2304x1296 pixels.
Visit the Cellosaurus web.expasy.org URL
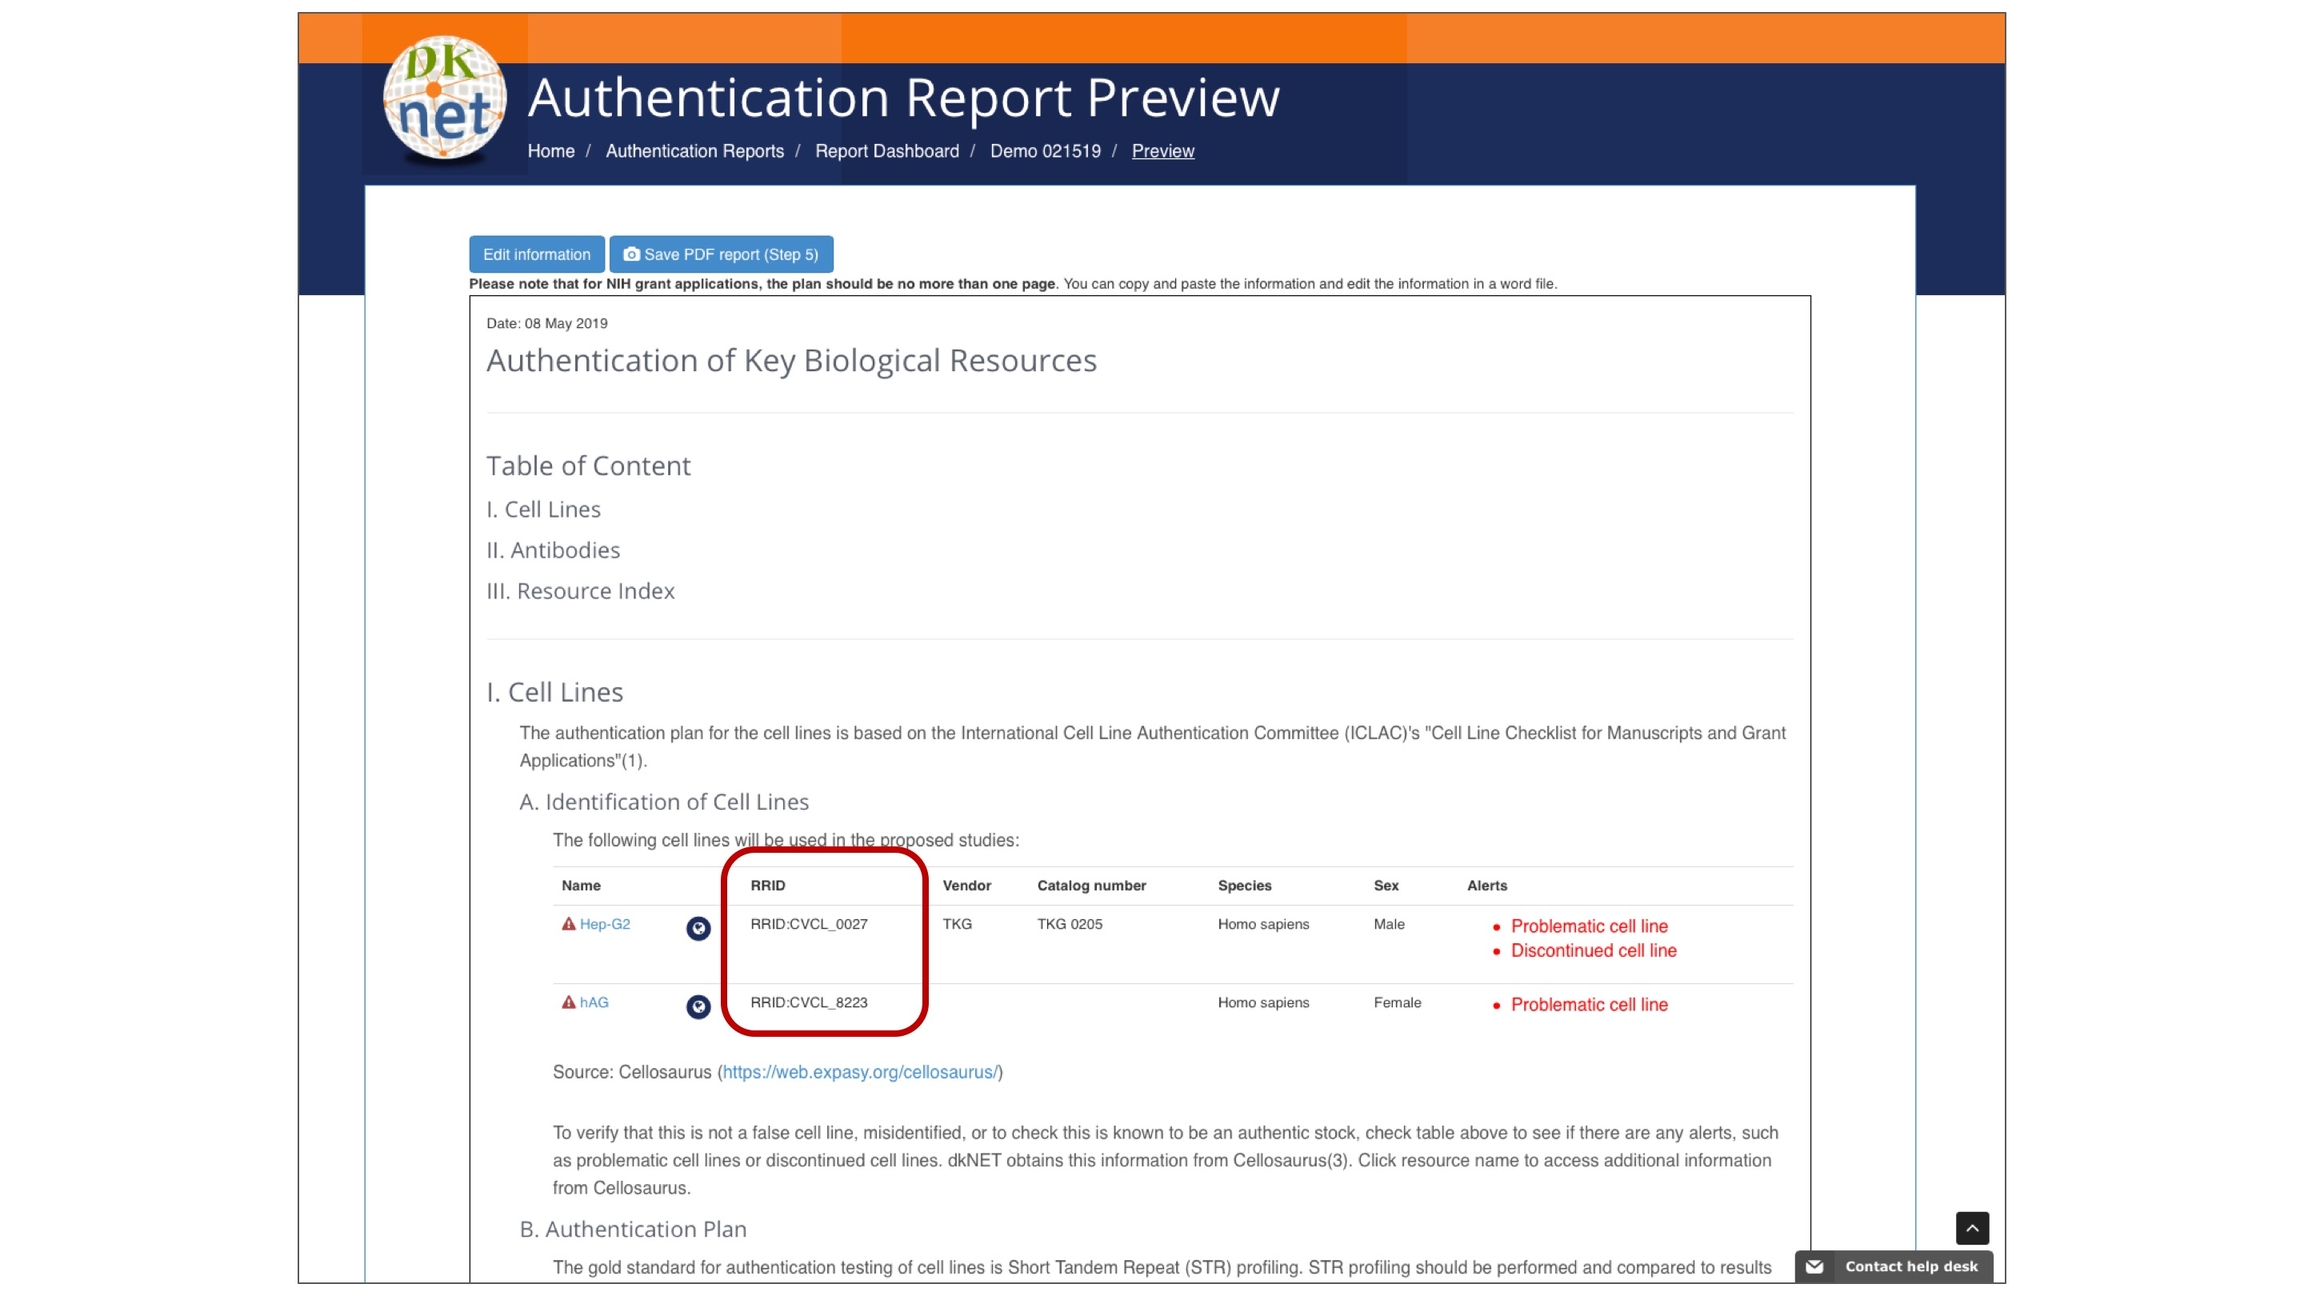859,1072
